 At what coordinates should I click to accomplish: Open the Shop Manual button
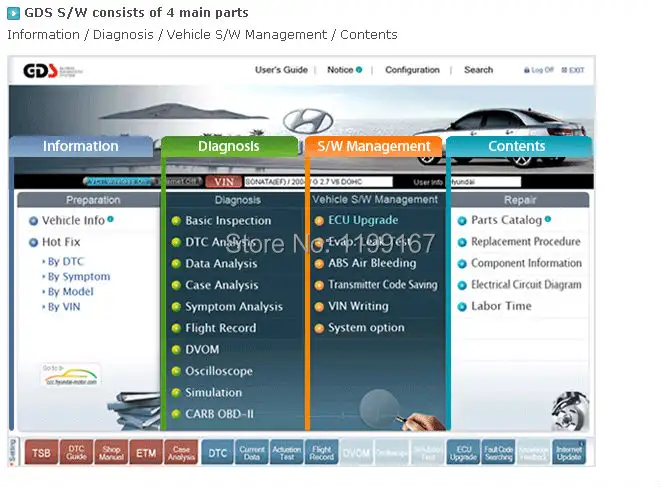pyautogui.click(x=111, y=453)
